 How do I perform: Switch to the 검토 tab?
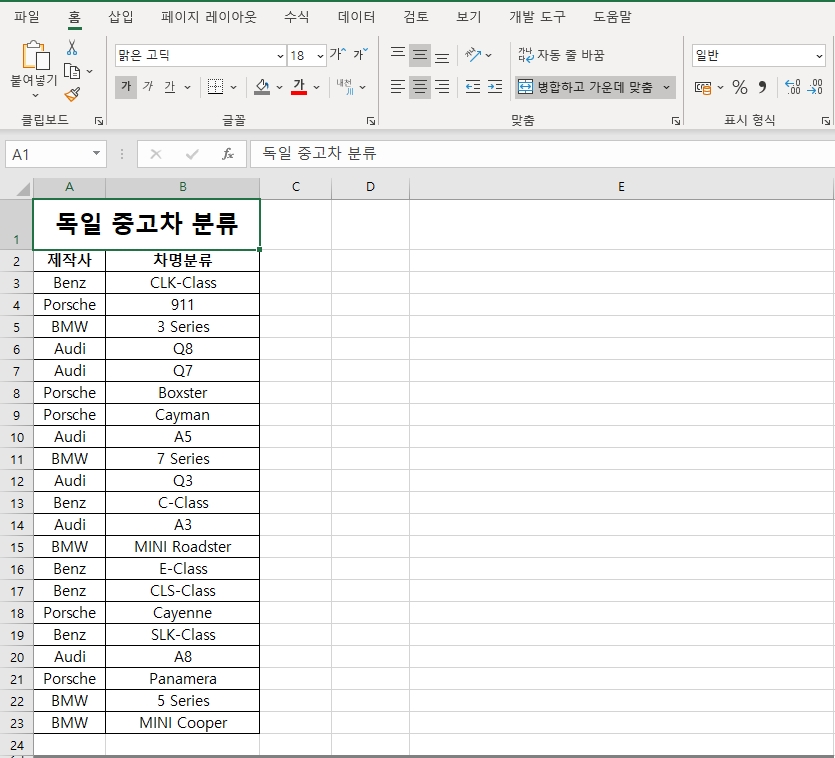(416, 17)
